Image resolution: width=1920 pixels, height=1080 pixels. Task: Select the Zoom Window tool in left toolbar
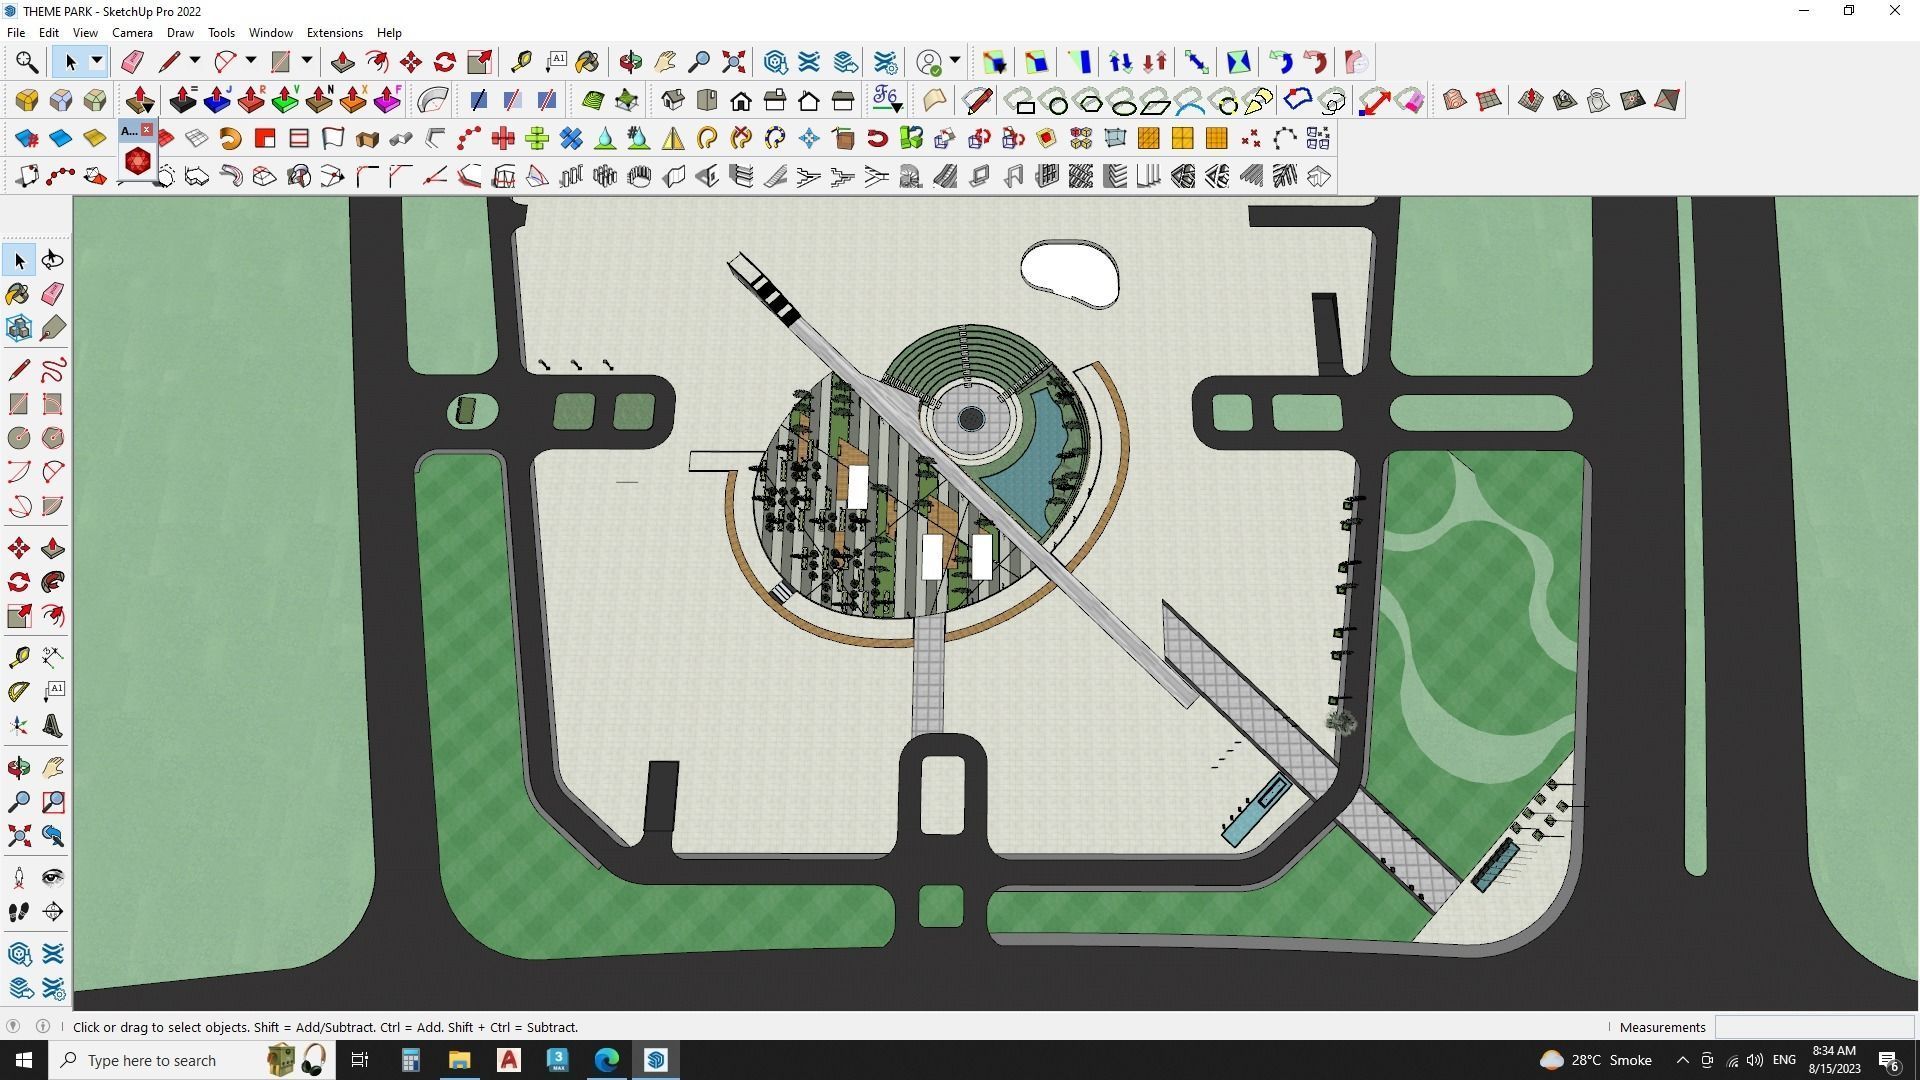53,803
